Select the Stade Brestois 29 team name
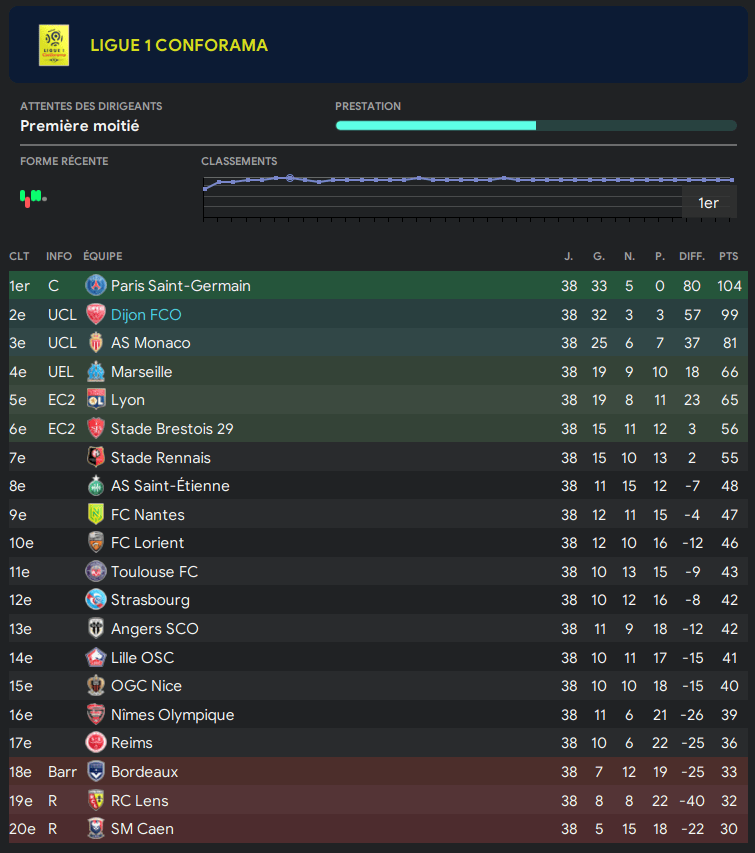The height and width of the screenshot is (853, 755). coord(172,429)
